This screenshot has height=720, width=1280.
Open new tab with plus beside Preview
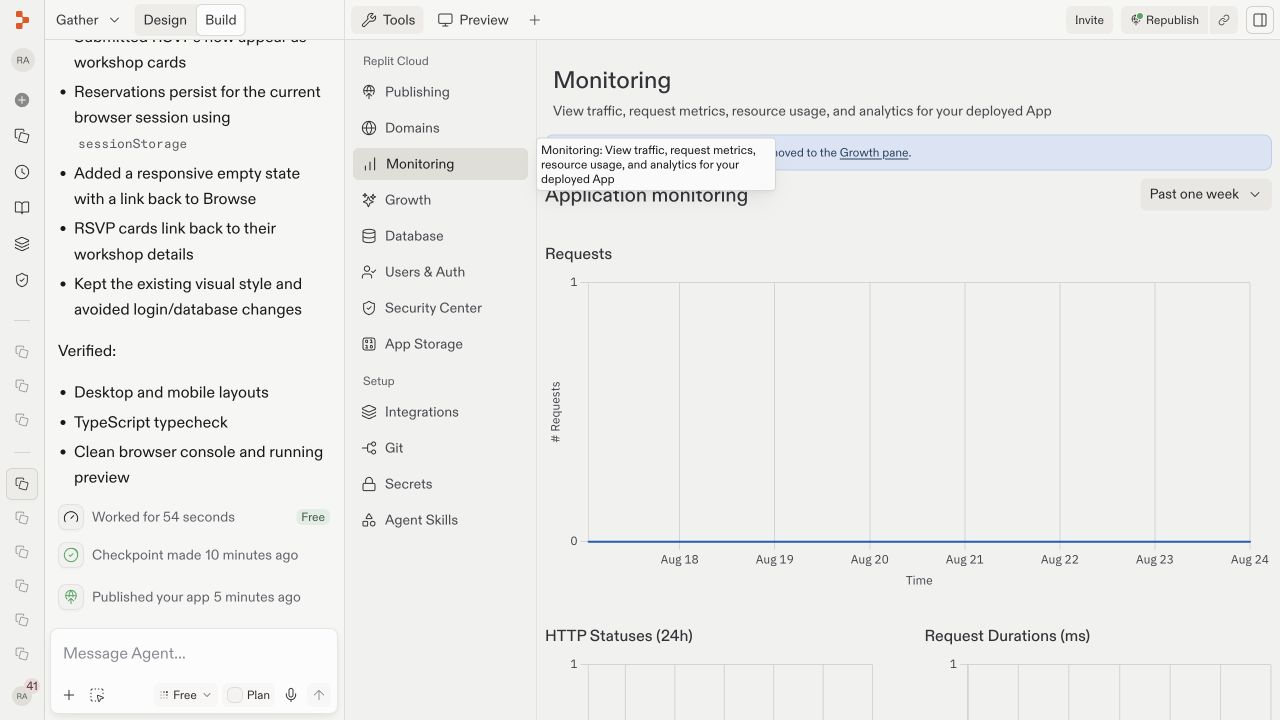click(534, 20)
